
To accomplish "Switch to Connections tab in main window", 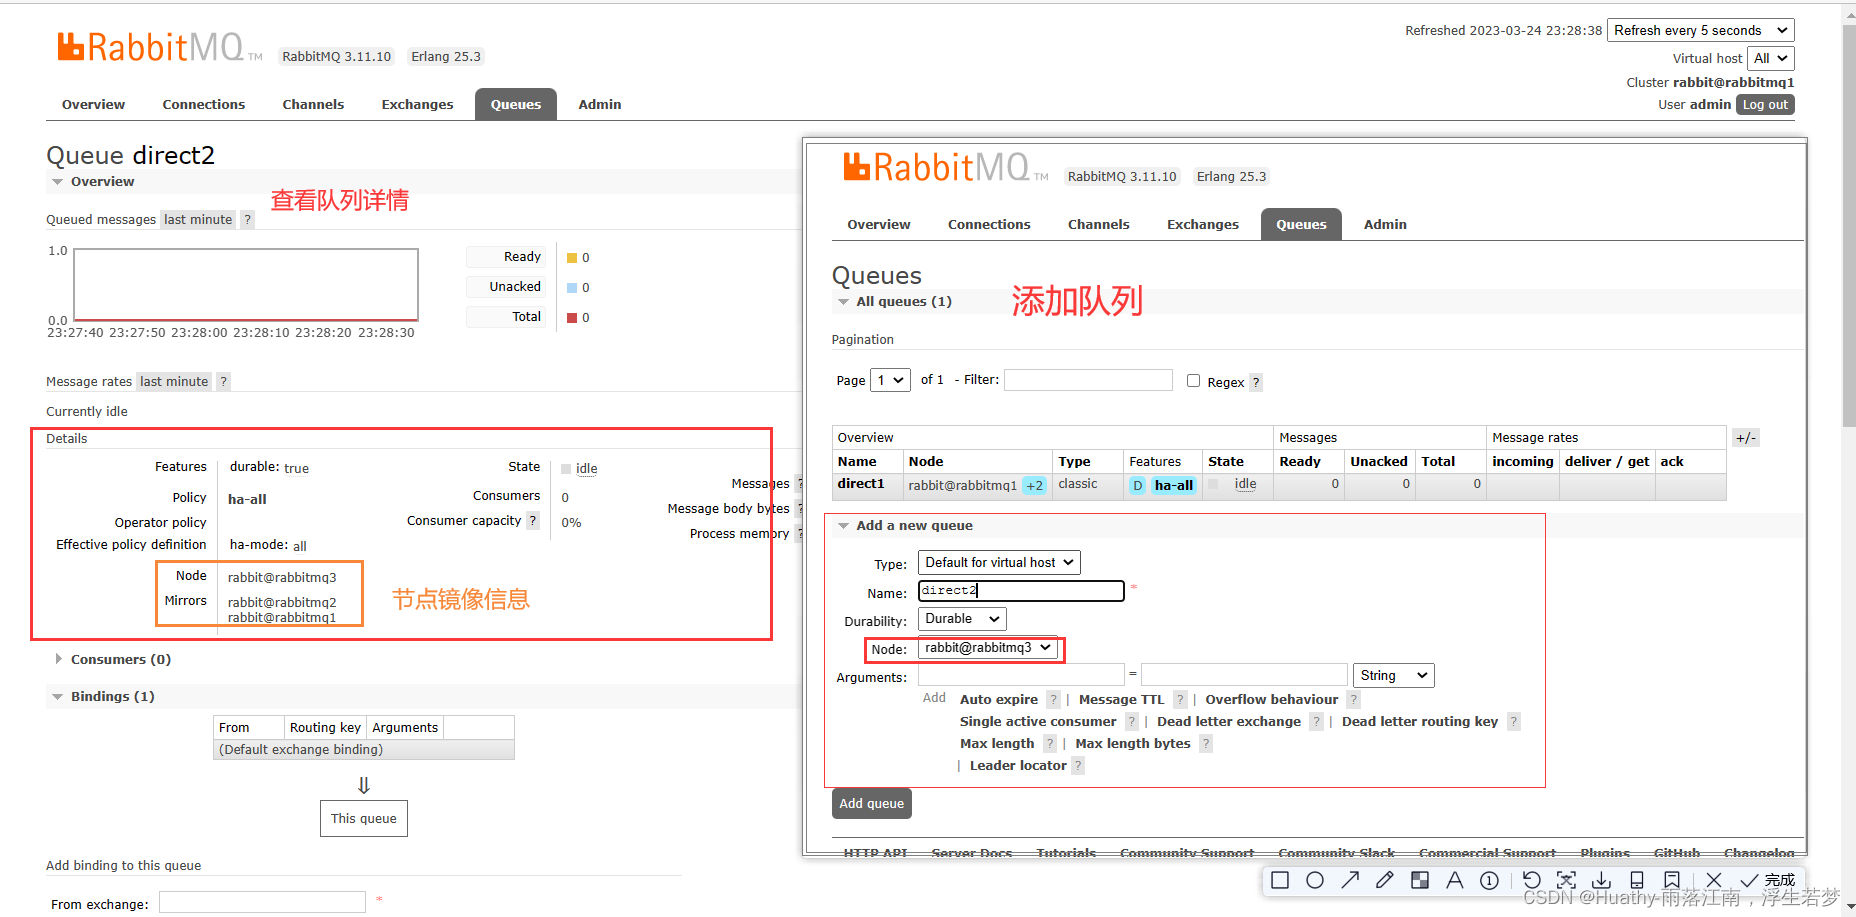I will 204,105.
